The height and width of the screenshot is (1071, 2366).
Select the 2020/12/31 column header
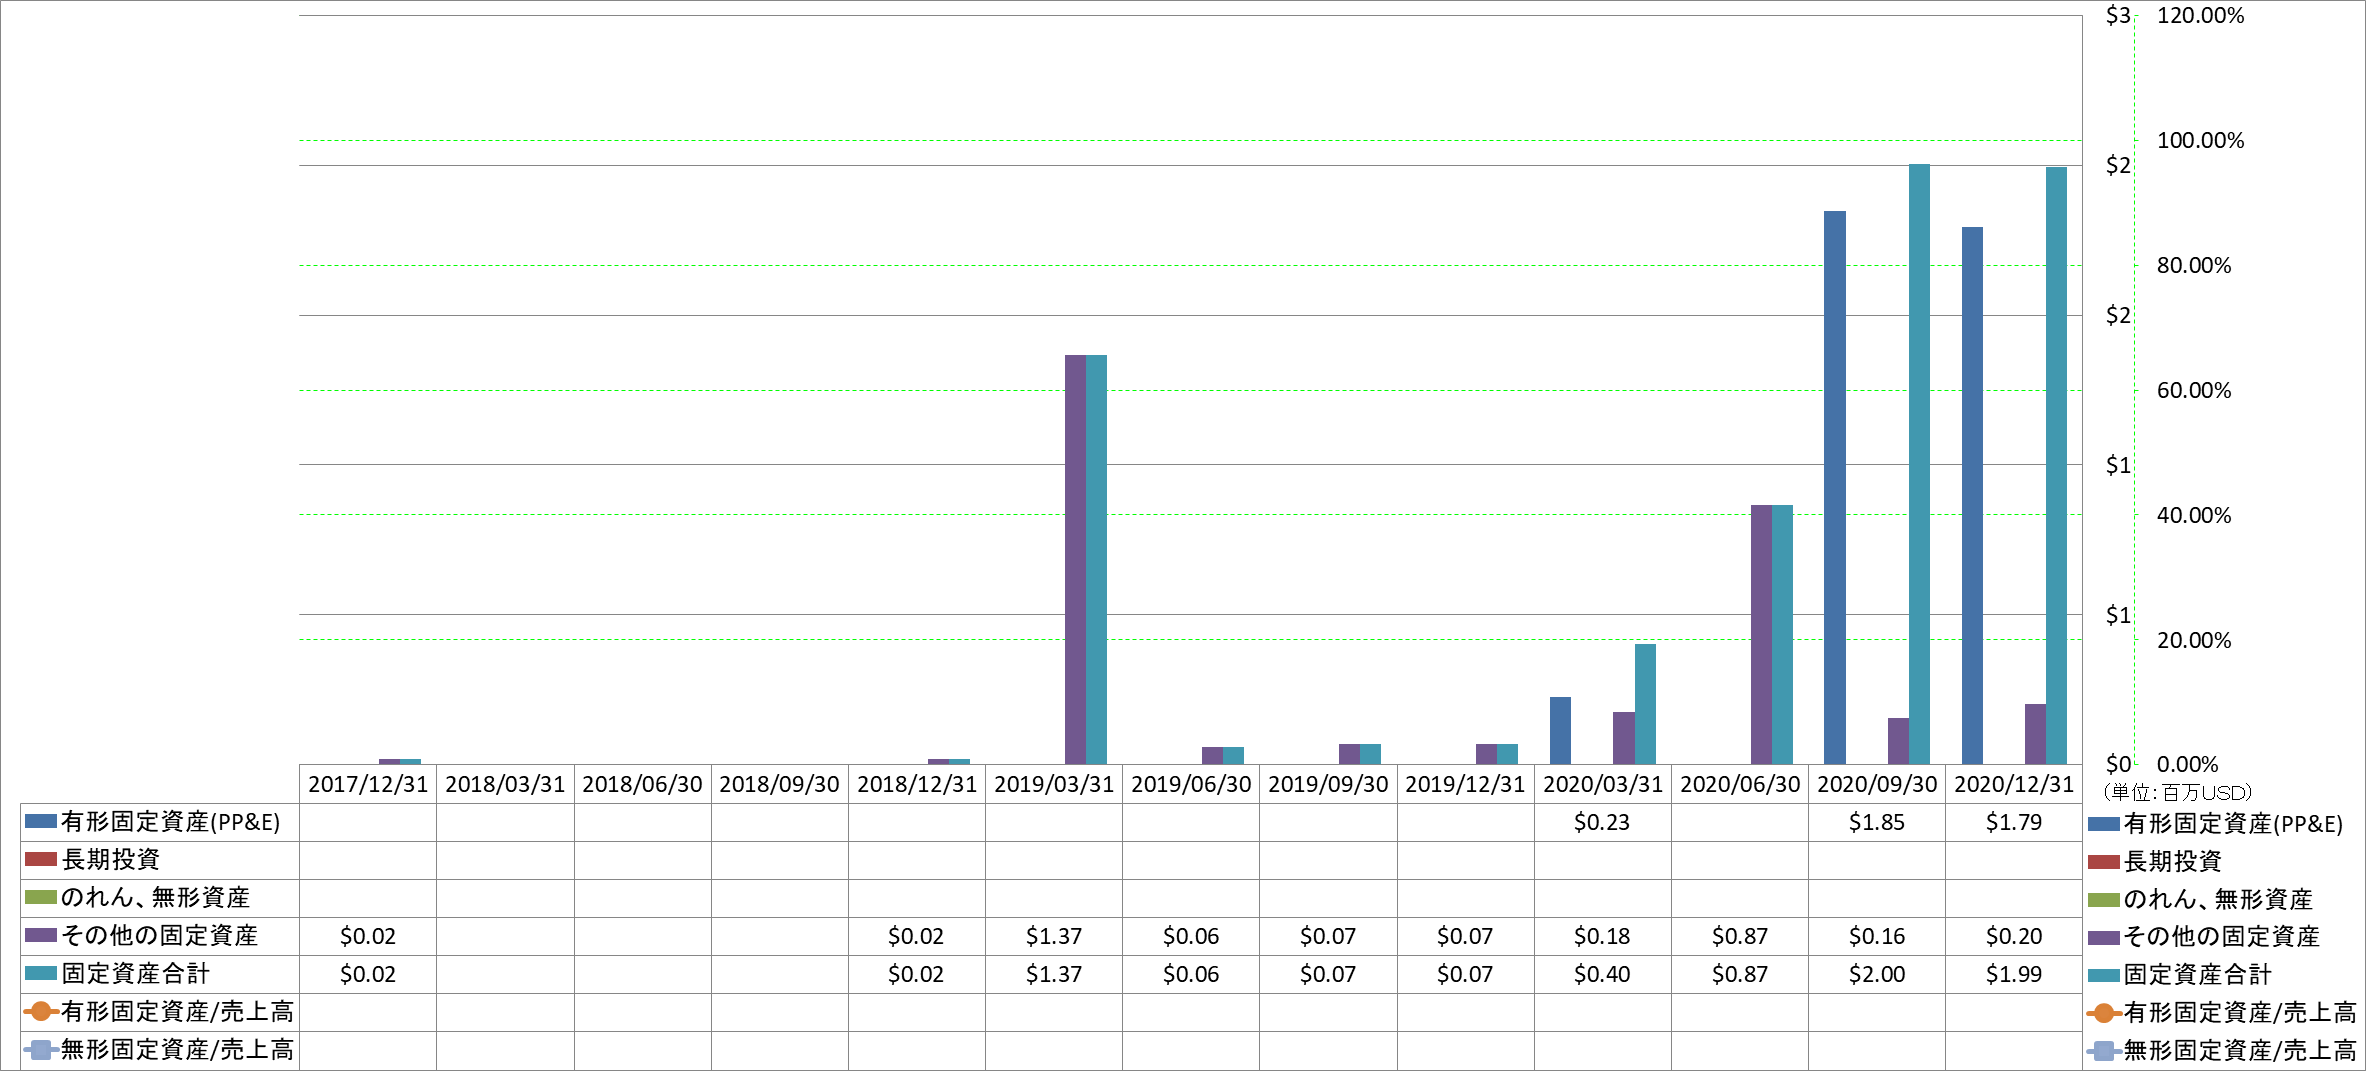[x=2014, y=784]
